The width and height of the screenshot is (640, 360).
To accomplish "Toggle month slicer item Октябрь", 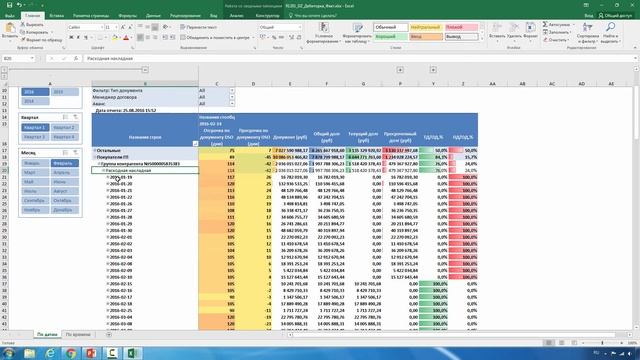I will [64, 200].
